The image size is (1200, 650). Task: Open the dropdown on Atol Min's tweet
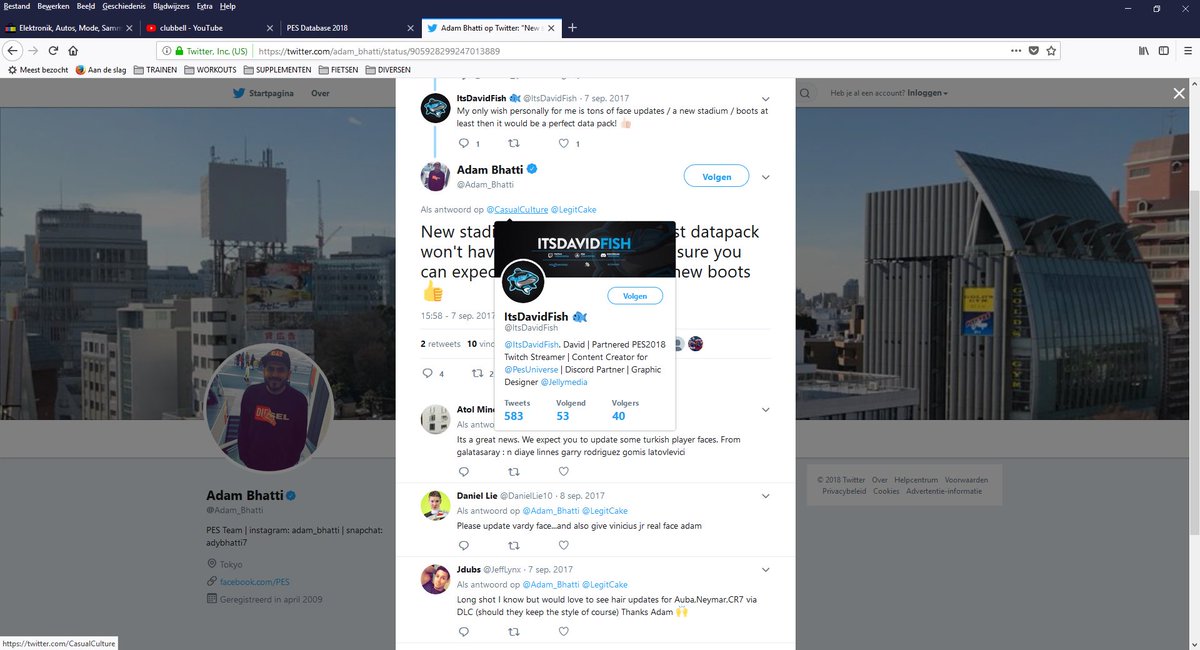pyautogui.click(x=765, y=409)
